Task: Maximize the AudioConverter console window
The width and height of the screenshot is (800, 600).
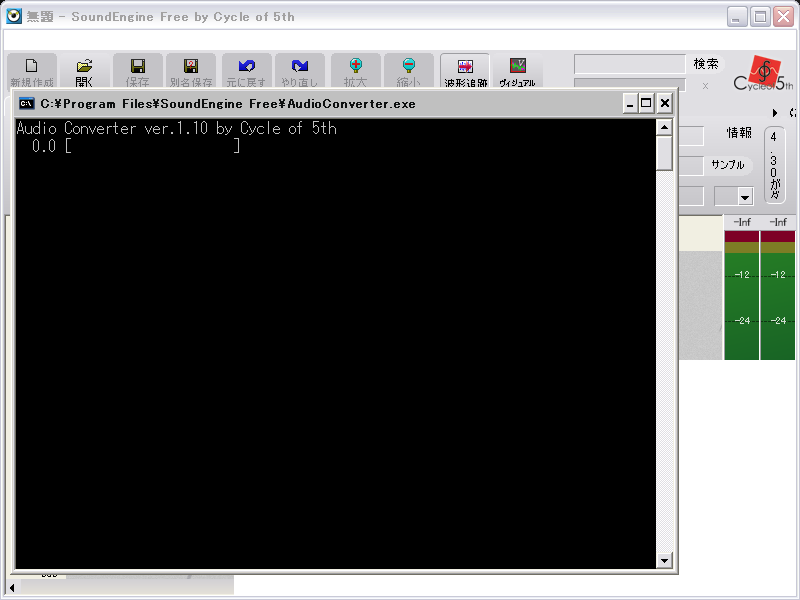Action: [646, 104]
